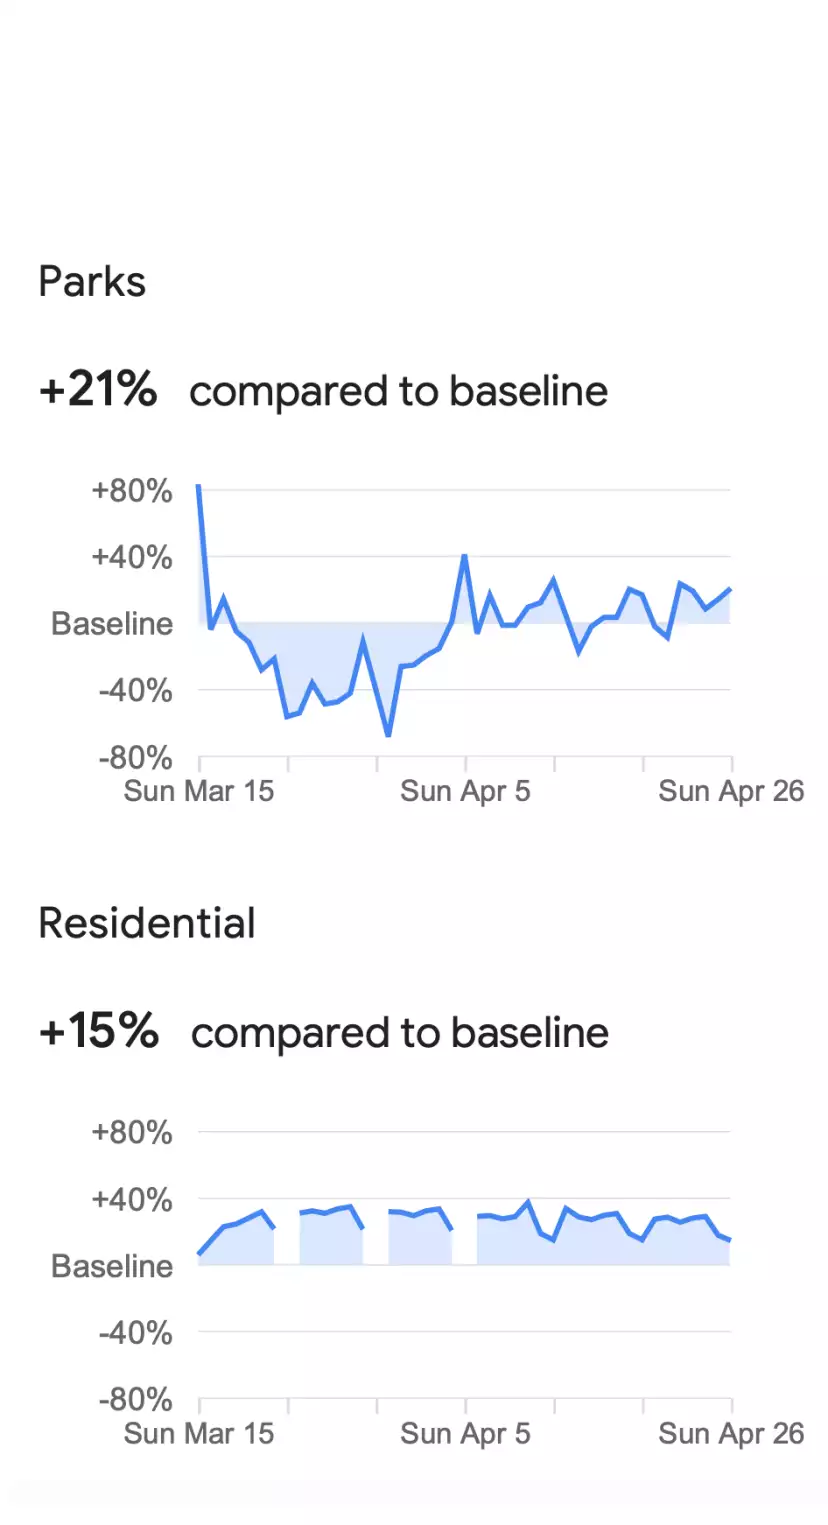
Task: Click the Parks chart Sun Apr 5 label
Action: point(465,791)
